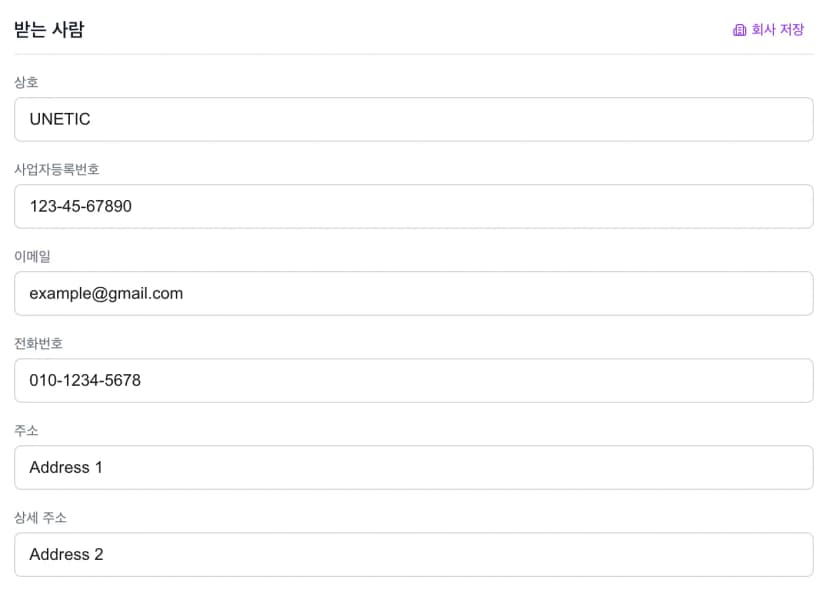Click the 전화번호 label text
Screen dimensions: 828x594
(38, 343)
